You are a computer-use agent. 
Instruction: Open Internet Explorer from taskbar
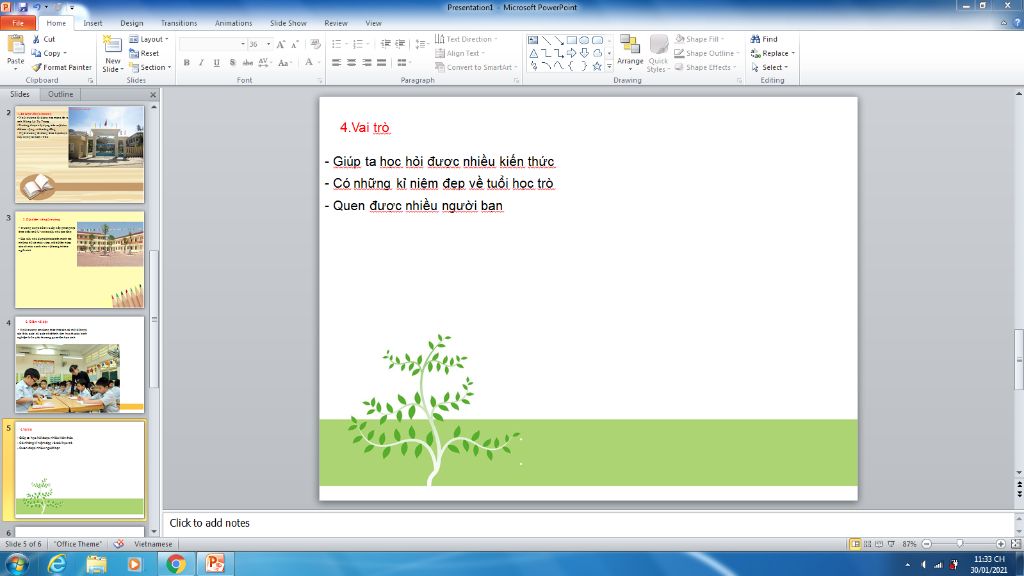pyautogui.click(x=57, y=564)
